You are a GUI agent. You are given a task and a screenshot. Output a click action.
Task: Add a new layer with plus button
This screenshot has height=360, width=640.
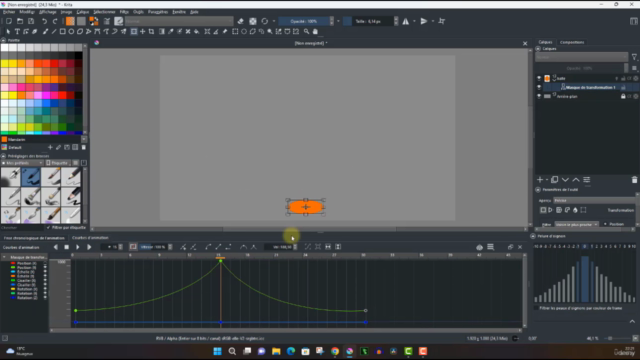click(x=540, y=180)
